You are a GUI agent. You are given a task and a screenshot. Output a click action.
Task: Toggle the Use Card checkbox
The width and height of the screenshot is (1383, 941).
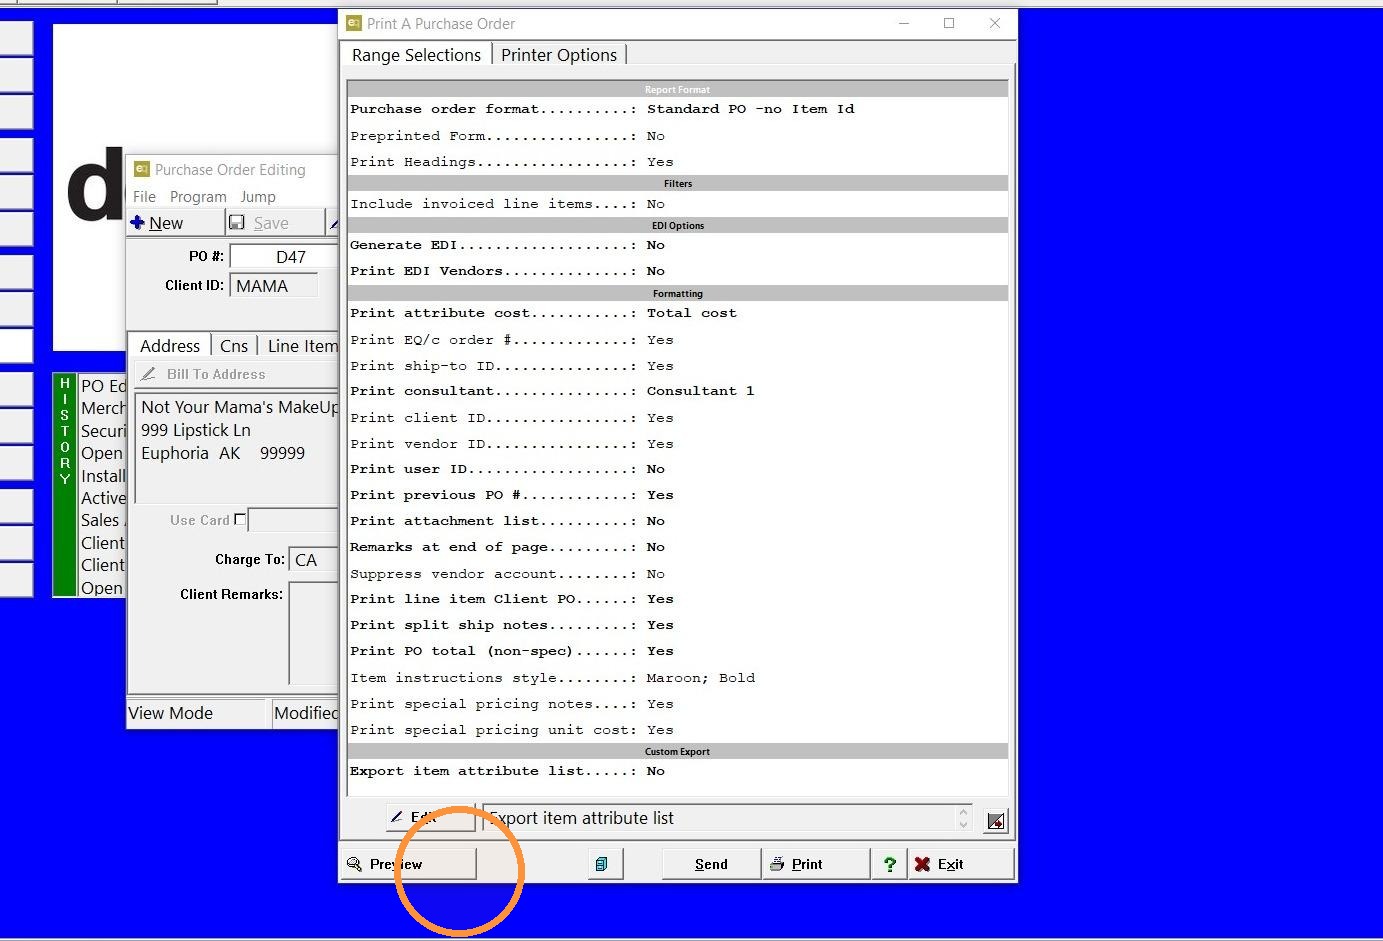[239, 520]
